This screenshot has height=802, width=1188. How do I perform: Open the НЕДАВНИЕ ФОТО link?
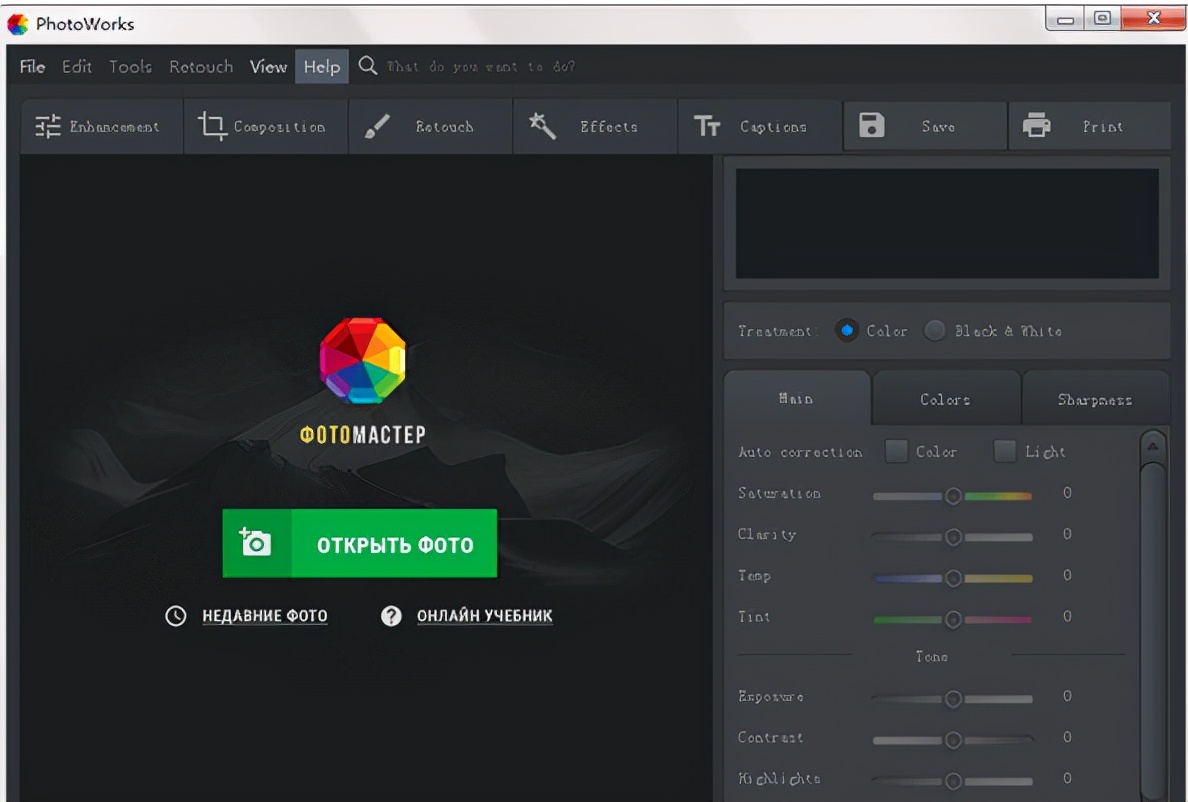coord(264,616)
